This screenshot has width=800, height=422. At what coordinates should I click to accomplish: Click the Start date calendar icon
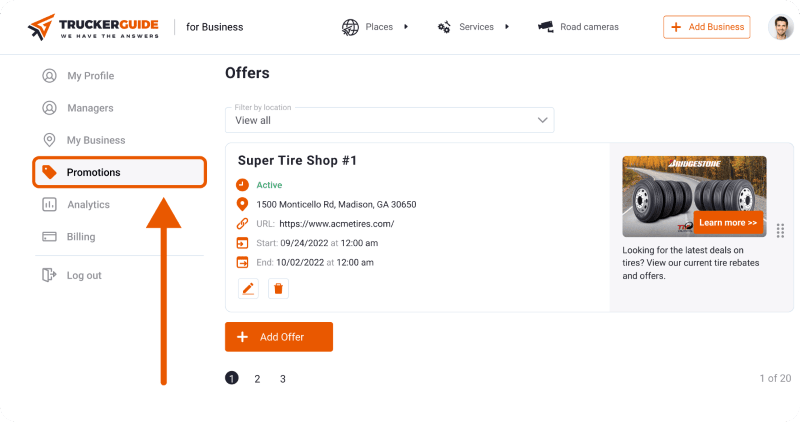pyautogui.click(x=242, y=243)
